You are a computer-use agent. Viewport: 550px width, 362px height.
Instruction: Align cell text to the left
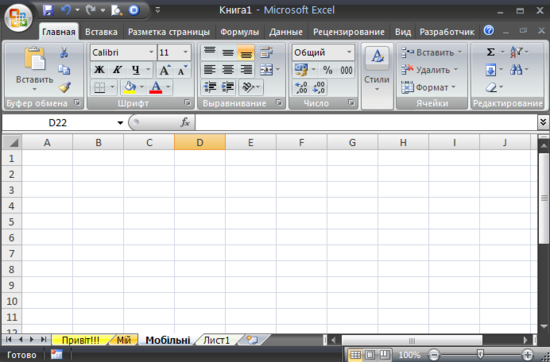pos(210,70)
